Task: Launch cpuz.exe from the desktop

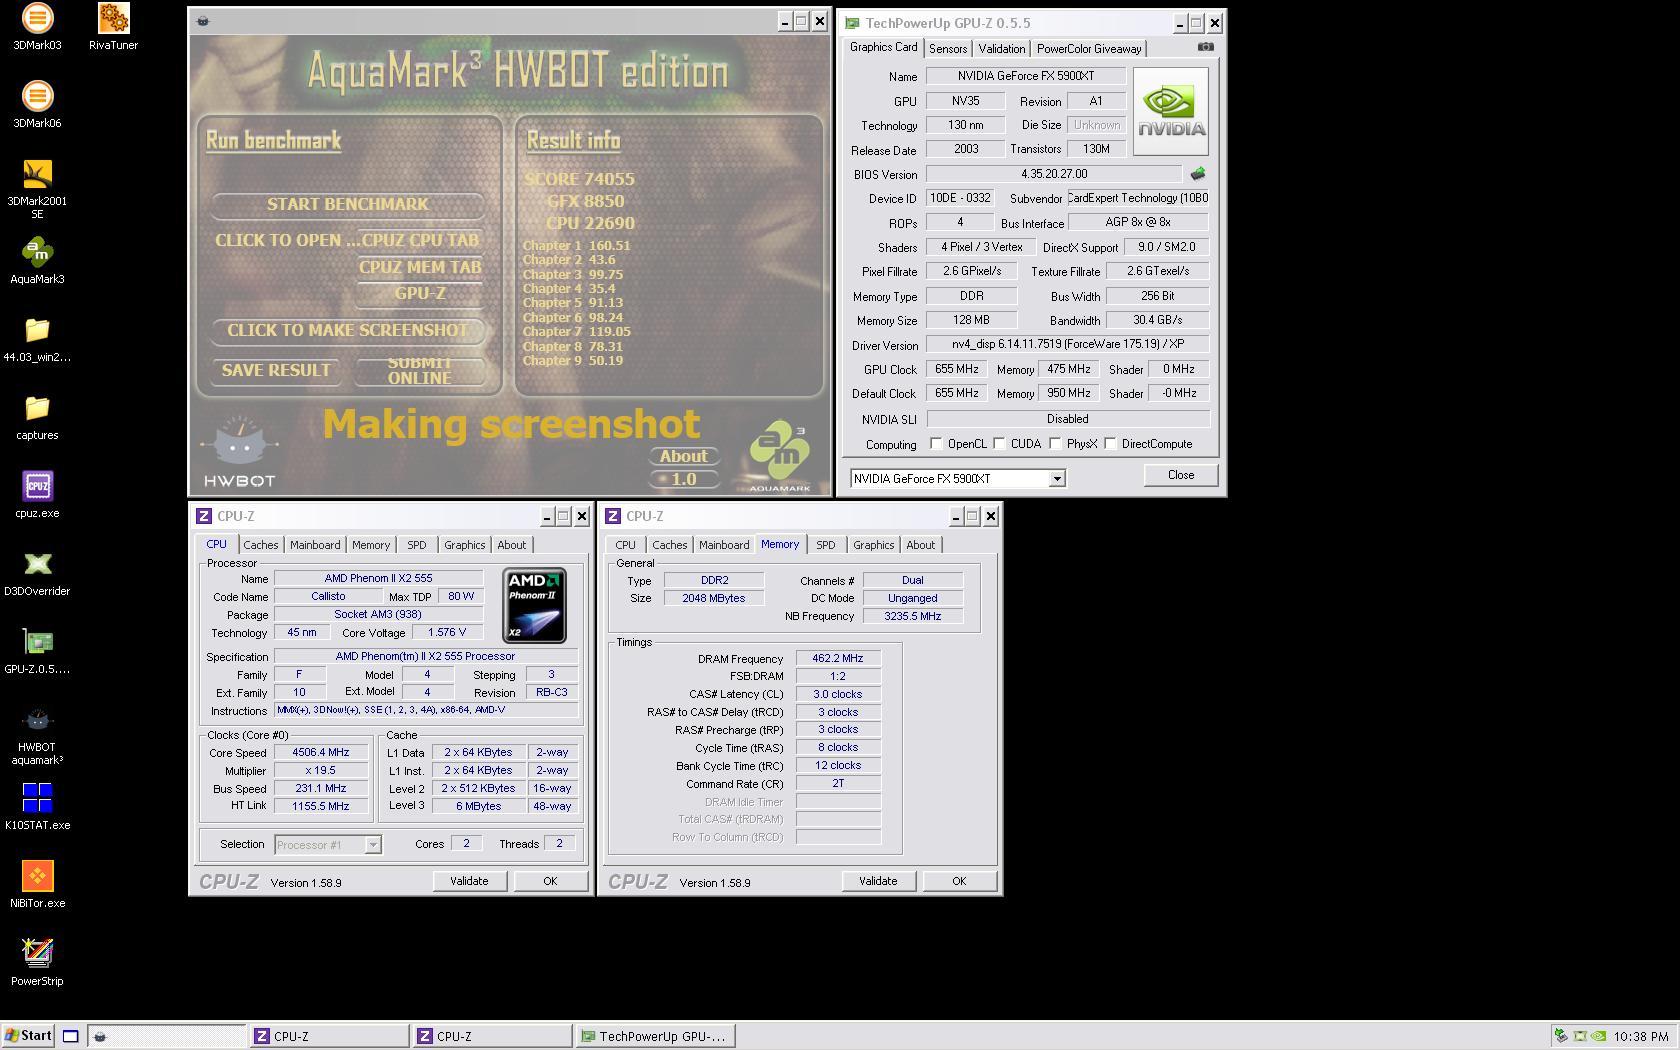Action: click(37, 495)
